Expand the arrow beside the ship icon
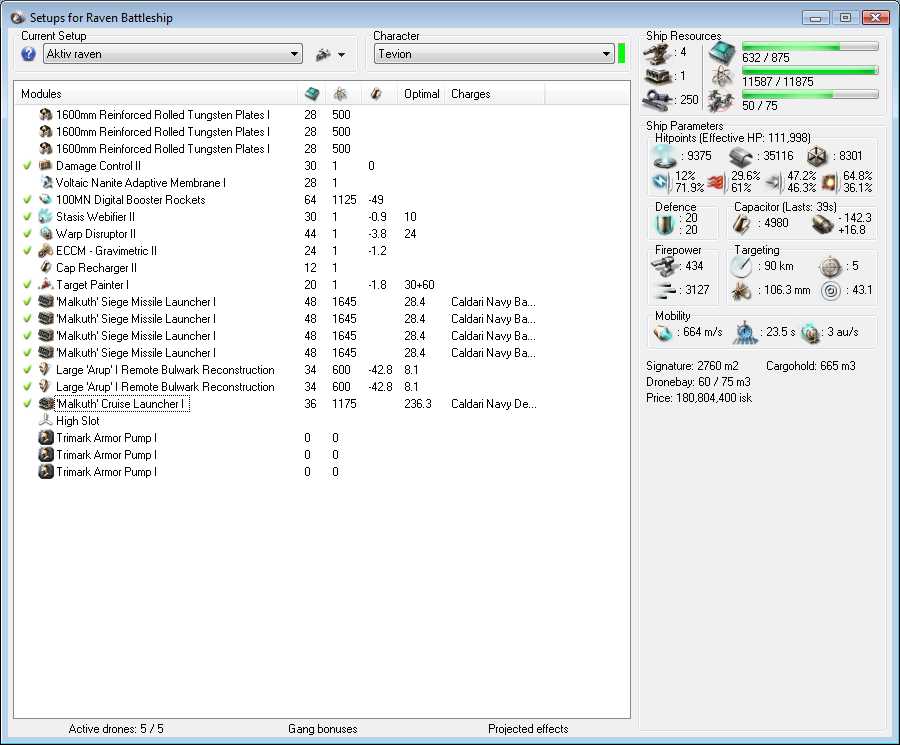 342,55
